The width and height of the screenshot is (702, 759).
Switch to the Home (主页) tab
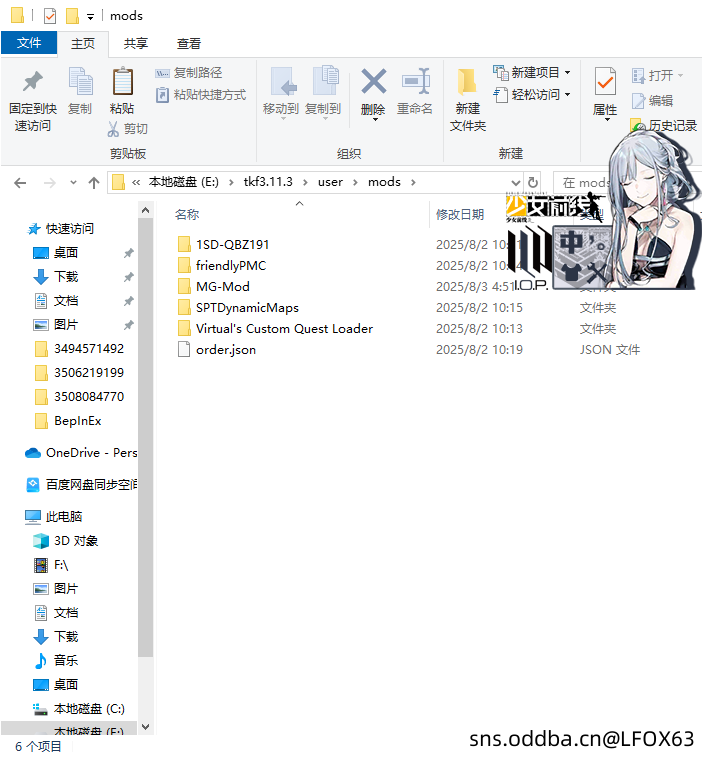(83, 44)
